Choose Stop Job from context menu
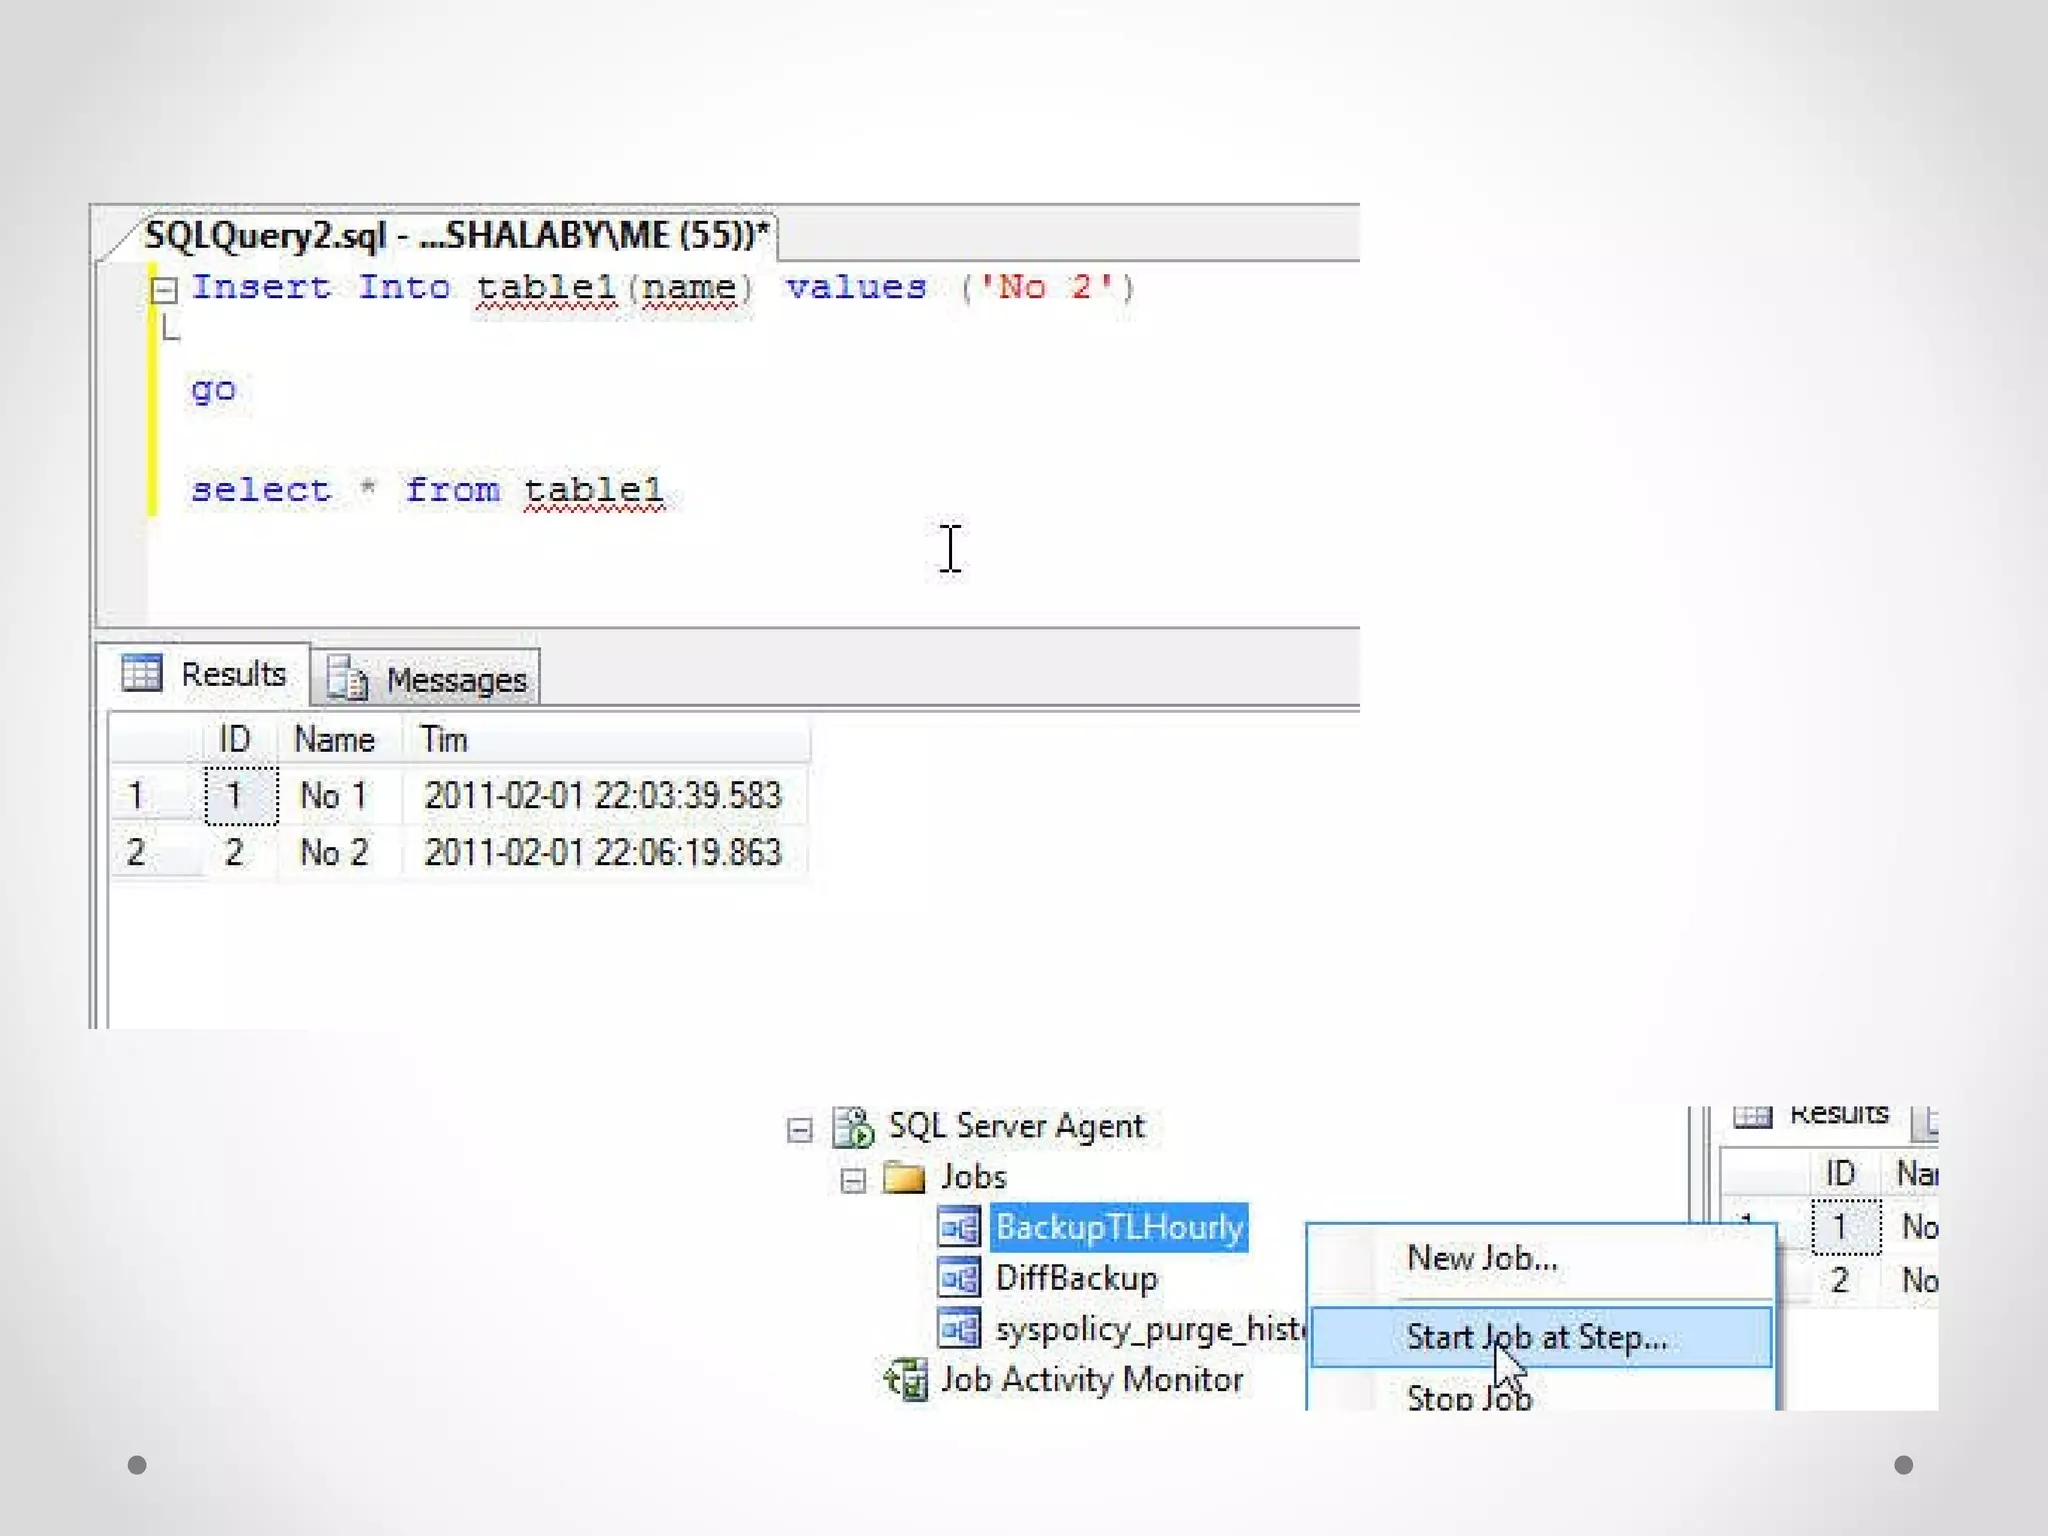2048x1536 pixels. [1468, 1397]
